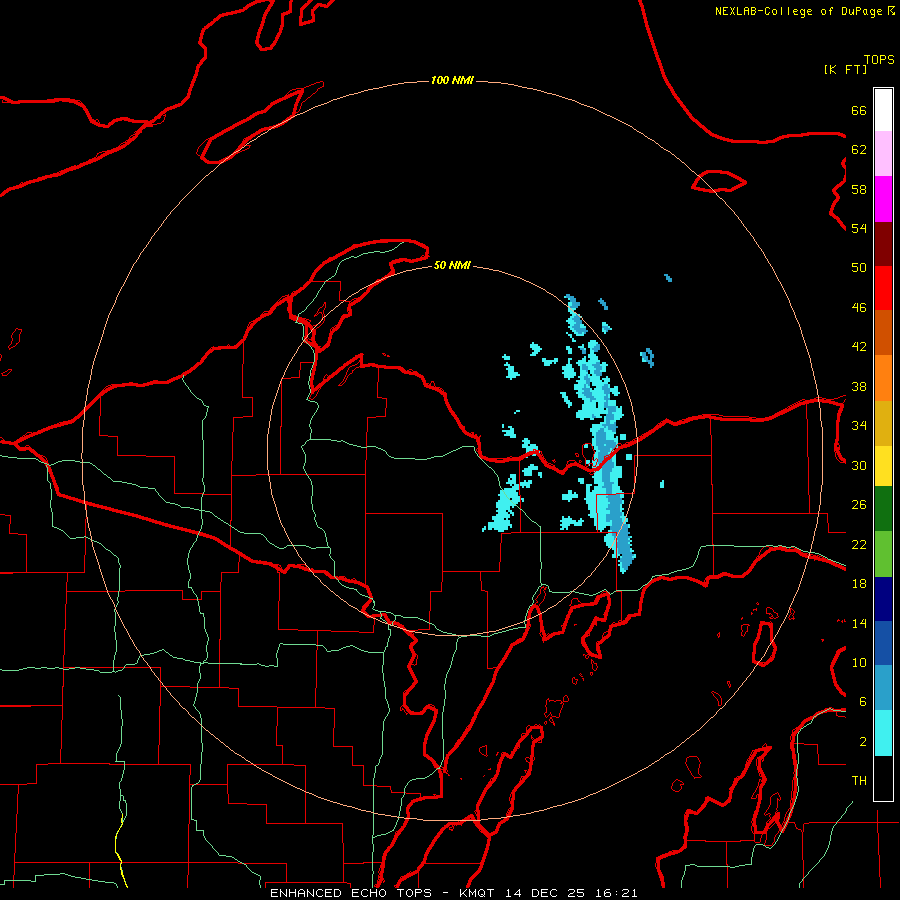Select the cyan legend swatch
The image size is (900, 900).
pyautogui.click(x=883, y=733)
